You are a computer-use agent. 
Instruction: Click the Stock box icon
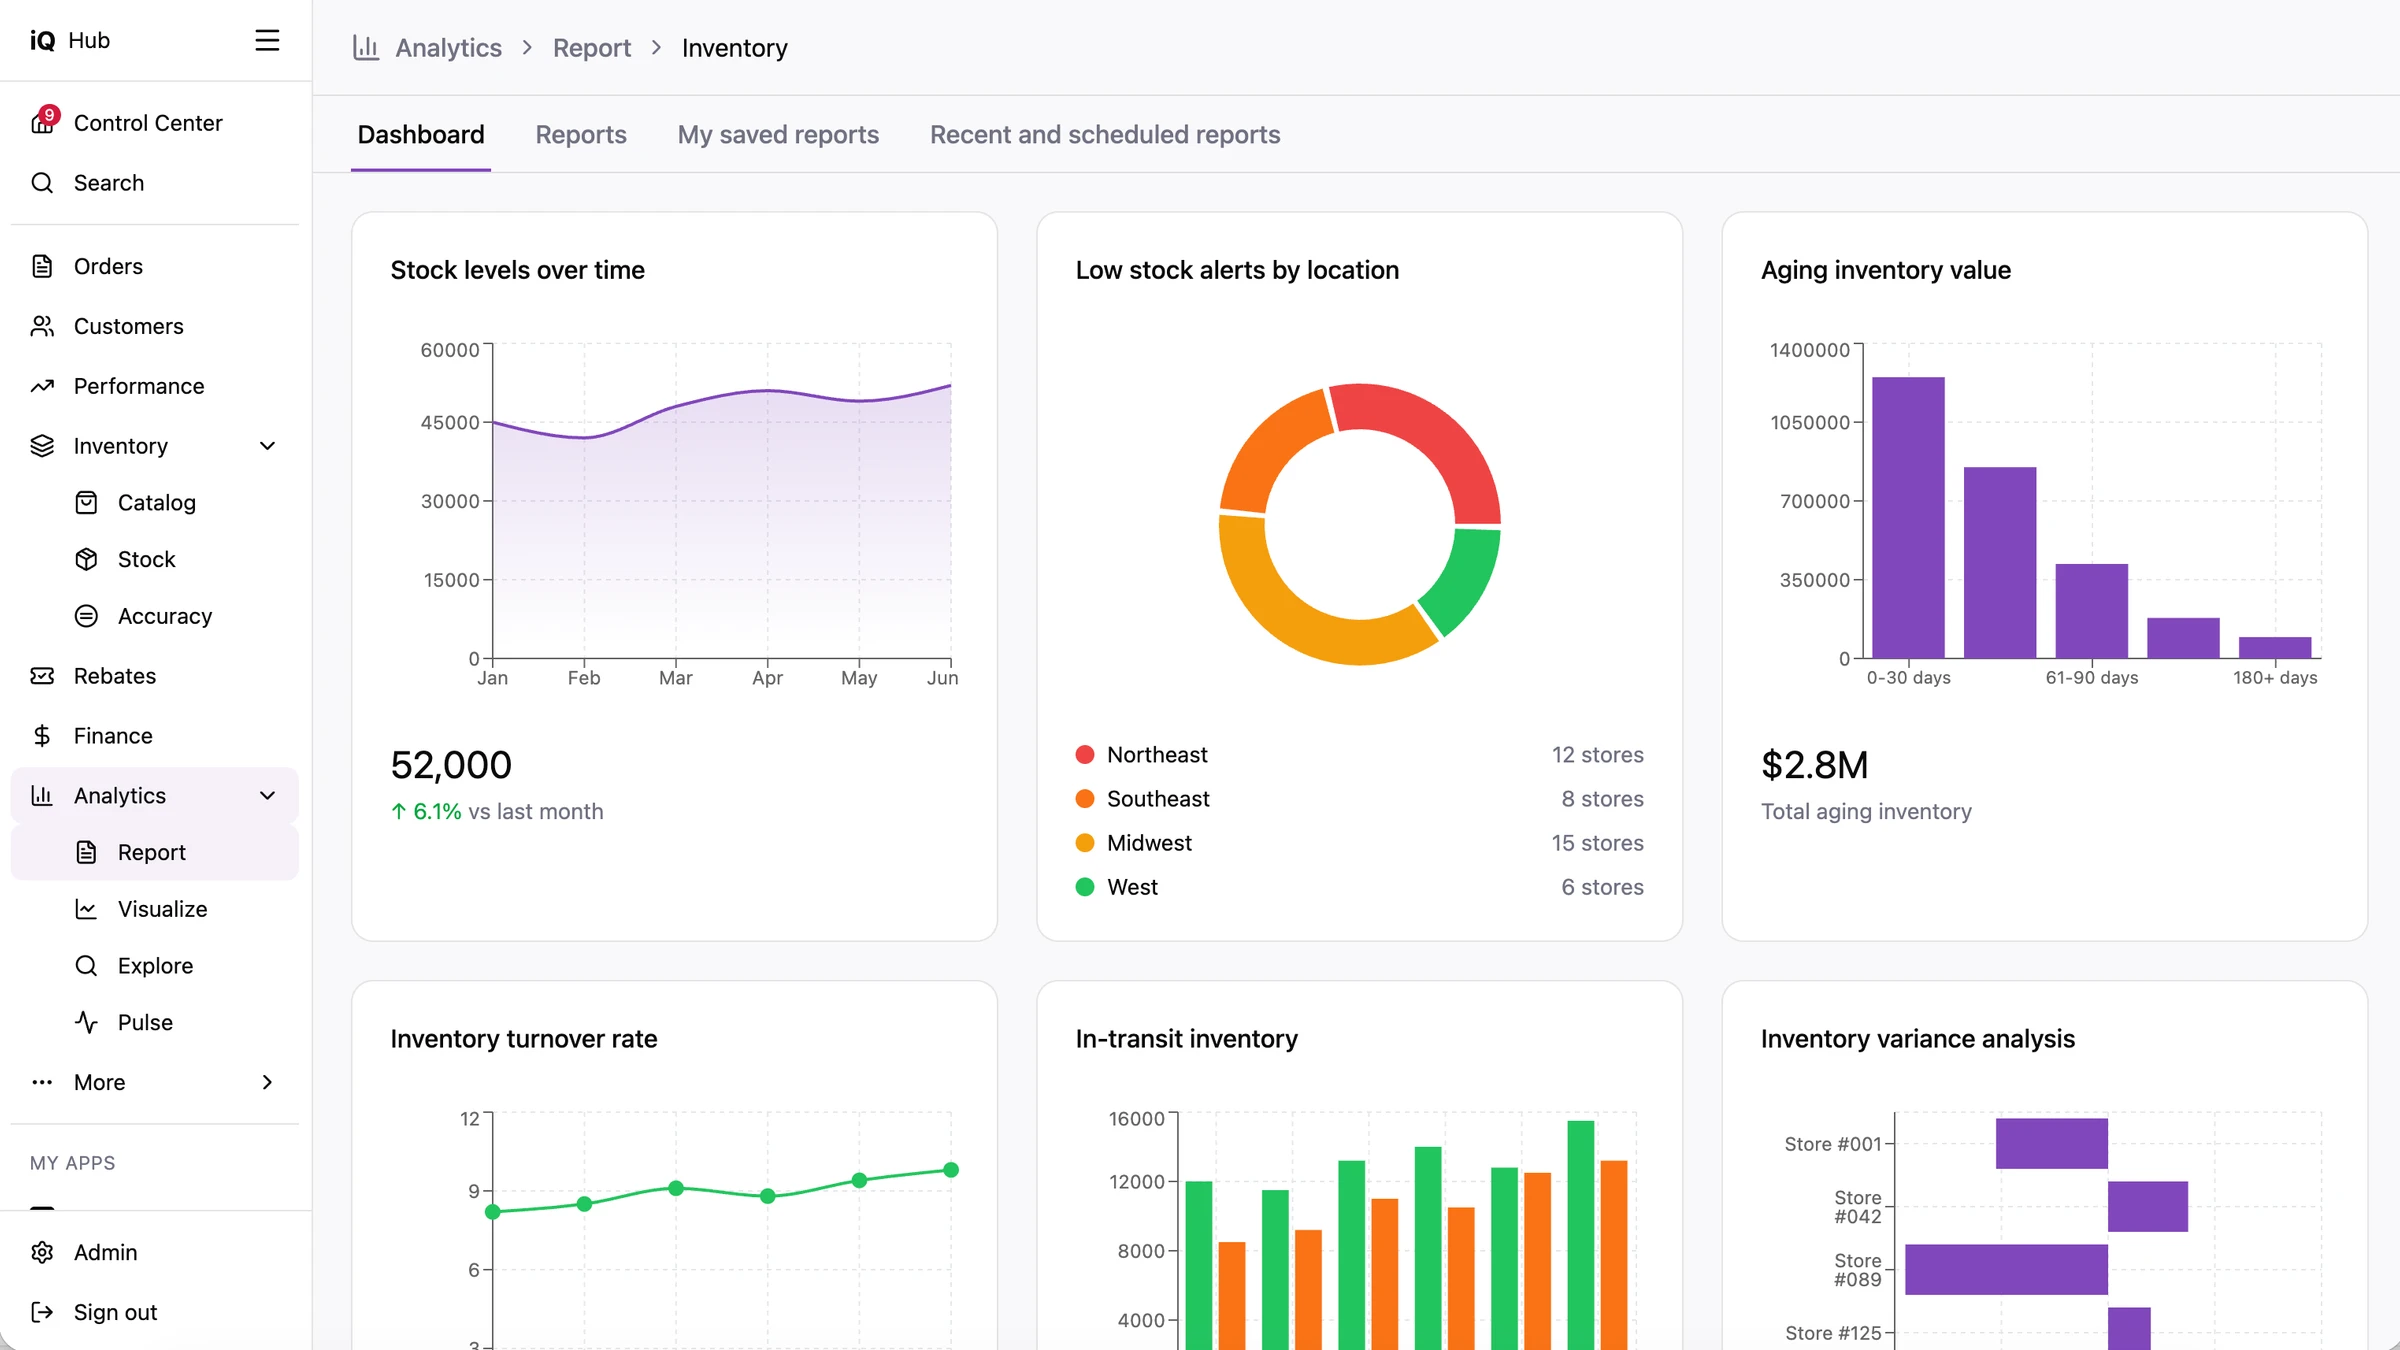point(86,559)
